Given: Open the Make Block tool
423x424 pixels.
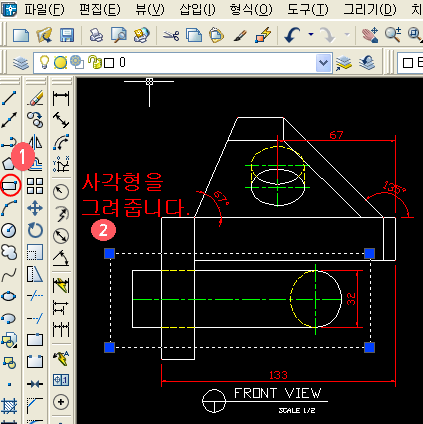Looking at the screenshot, I should click(x=9, y=362).
